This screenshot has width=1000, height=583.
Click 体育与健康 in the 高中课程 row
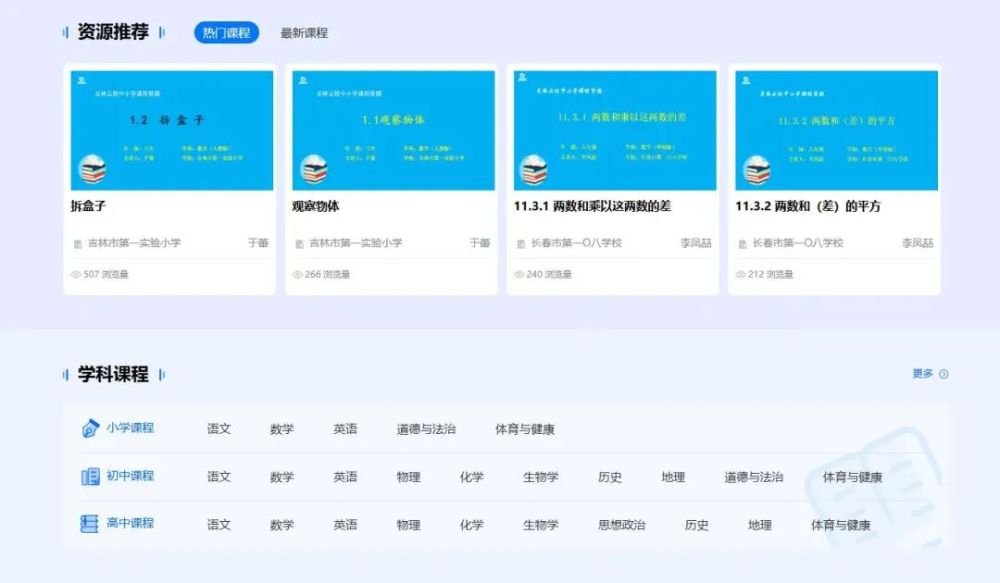click(x=840, y=525)
